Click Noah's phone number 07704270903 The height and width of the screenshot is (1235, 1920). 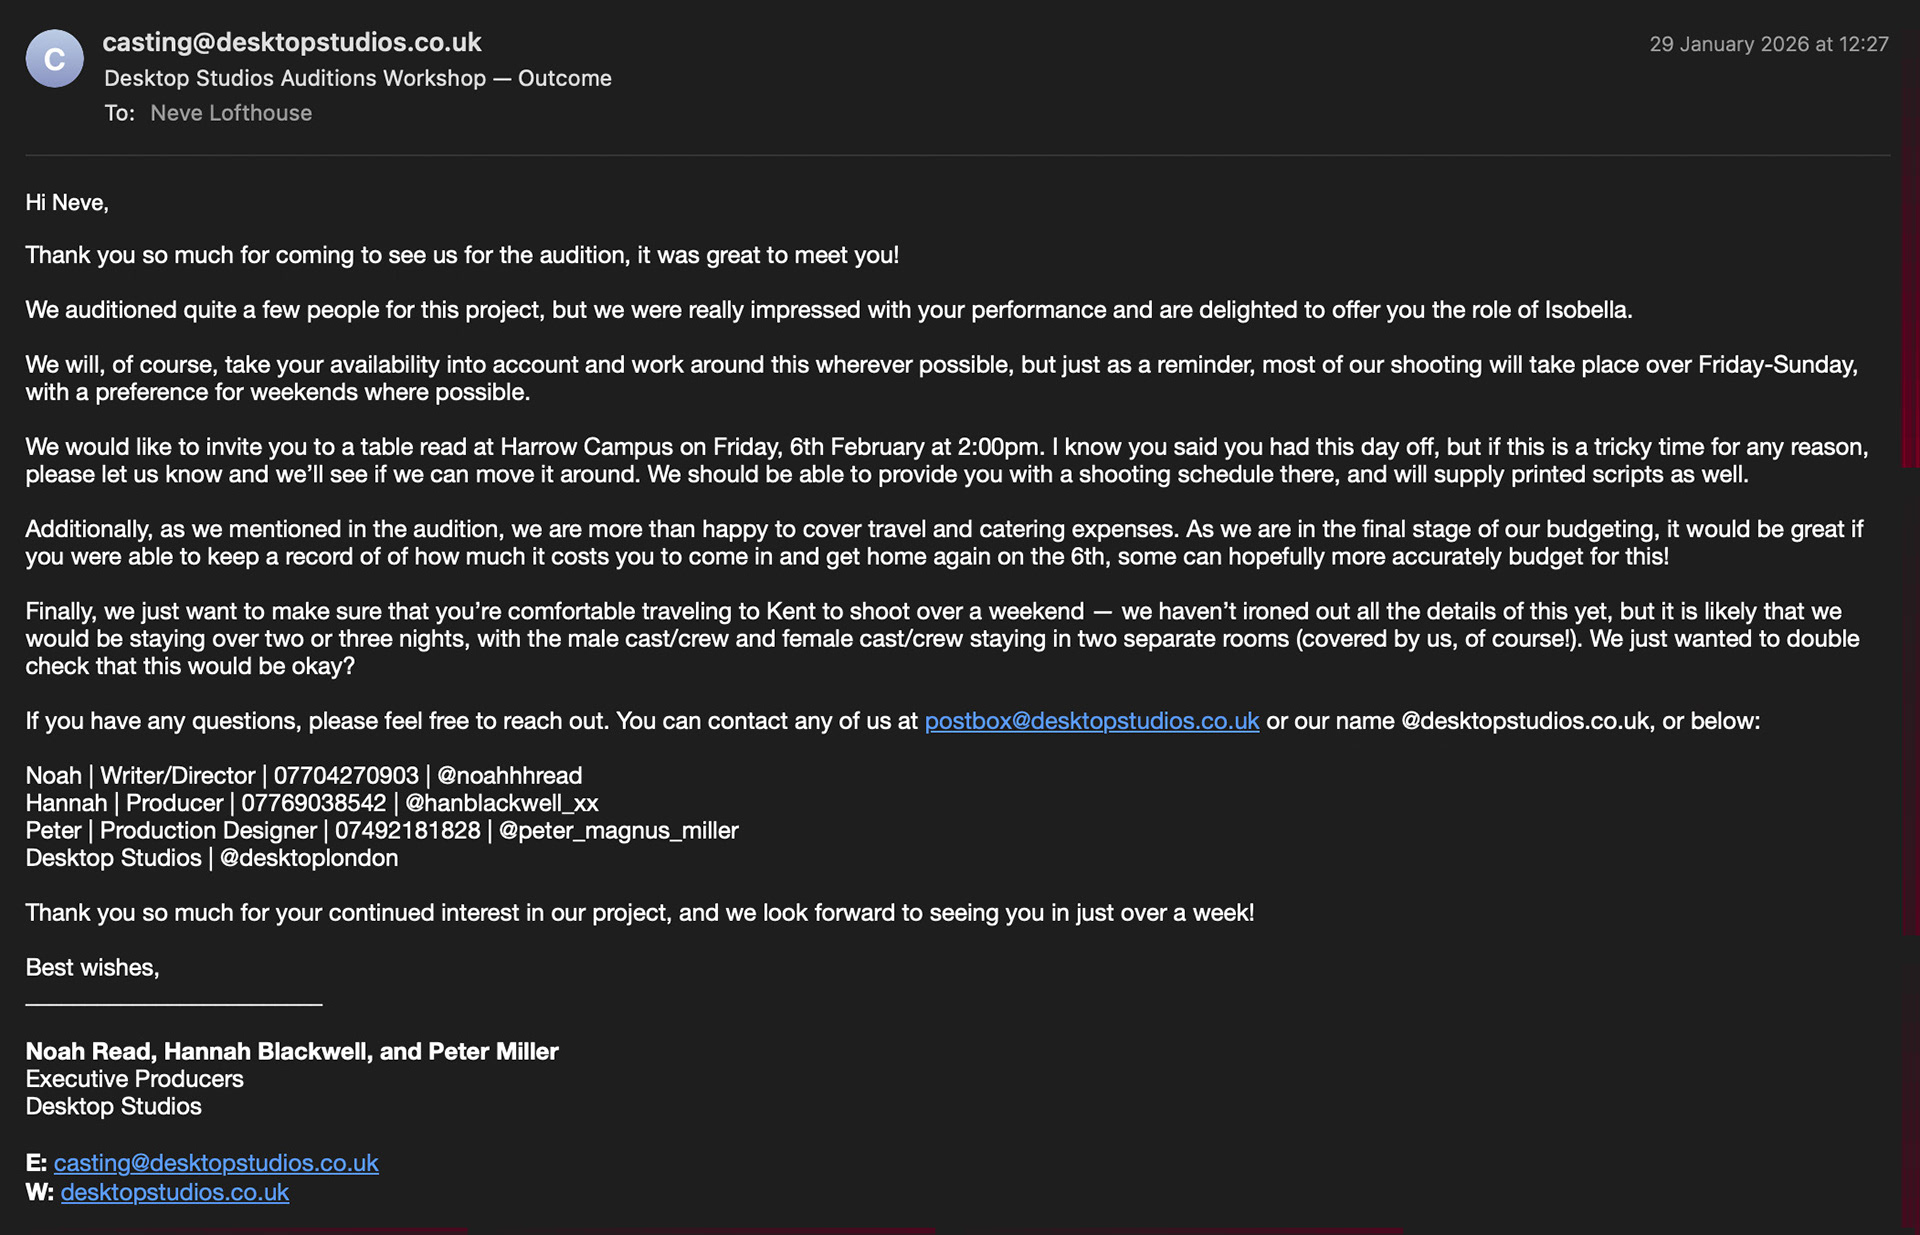point(346,776)
